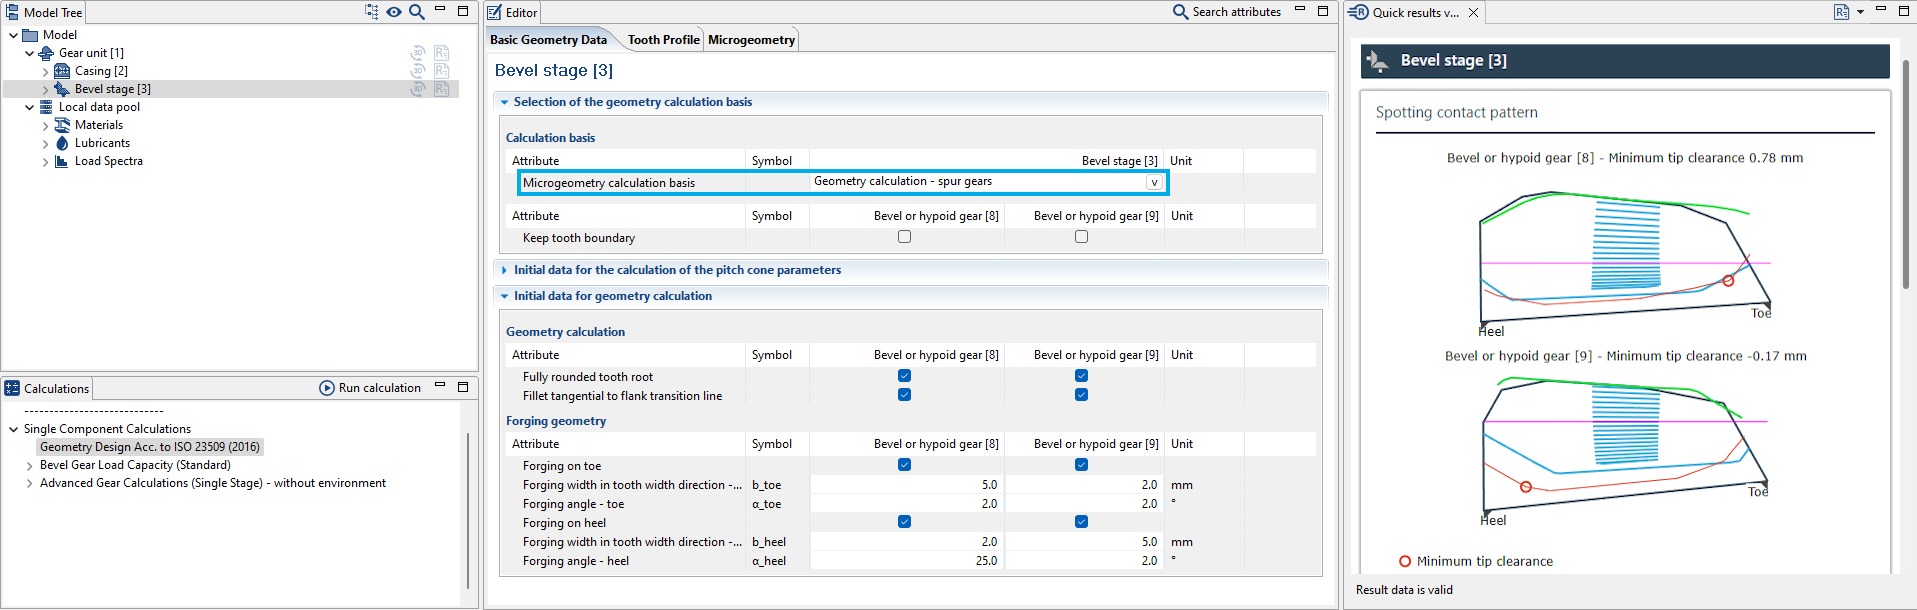Select Geometry Design Acc. to ISO 23509 calculation
The image size is (1917, 610).
150,447
